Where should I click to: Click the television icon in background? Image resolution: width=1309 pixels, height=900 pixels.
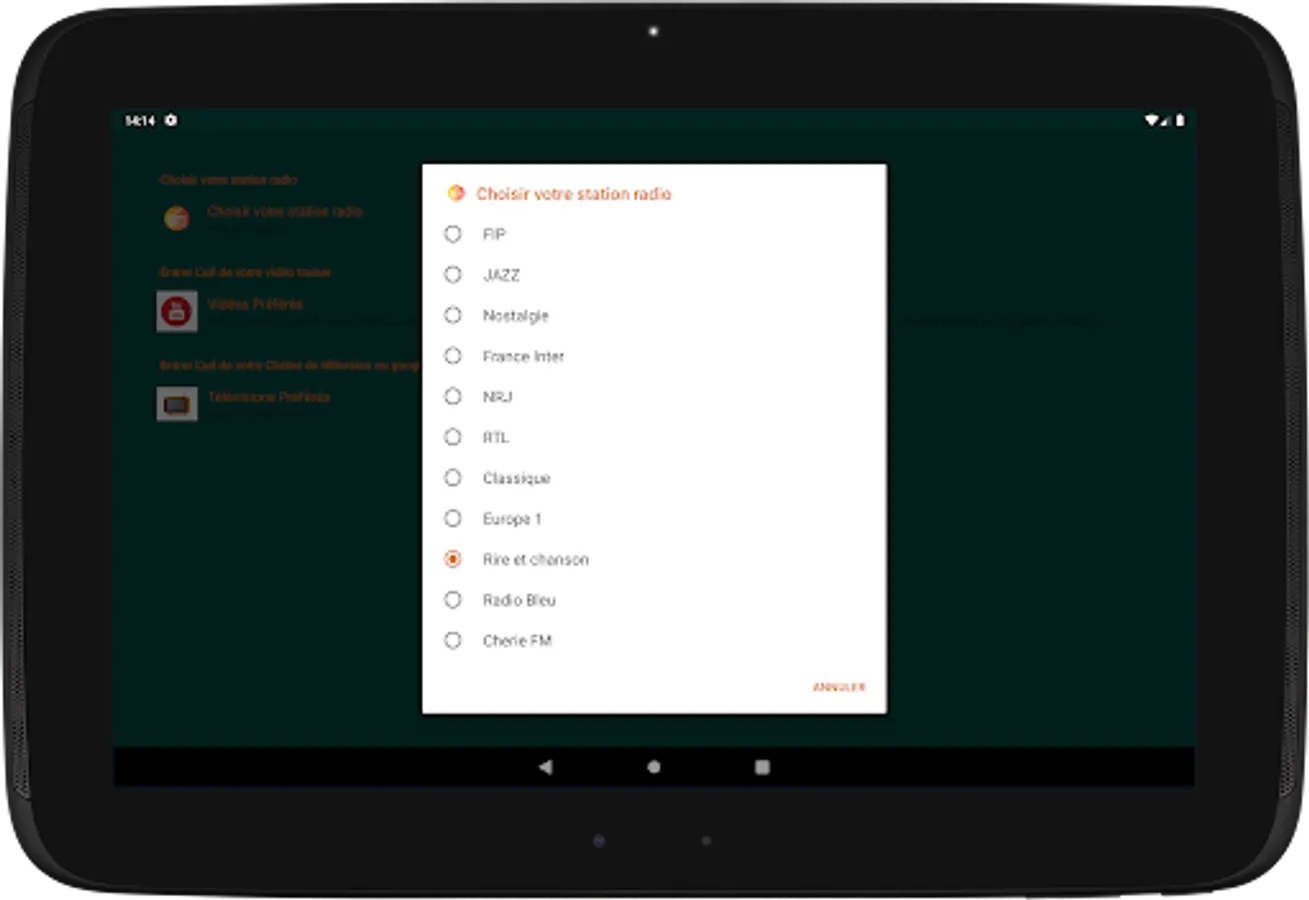pyautogui.click(x=177, y=404)
